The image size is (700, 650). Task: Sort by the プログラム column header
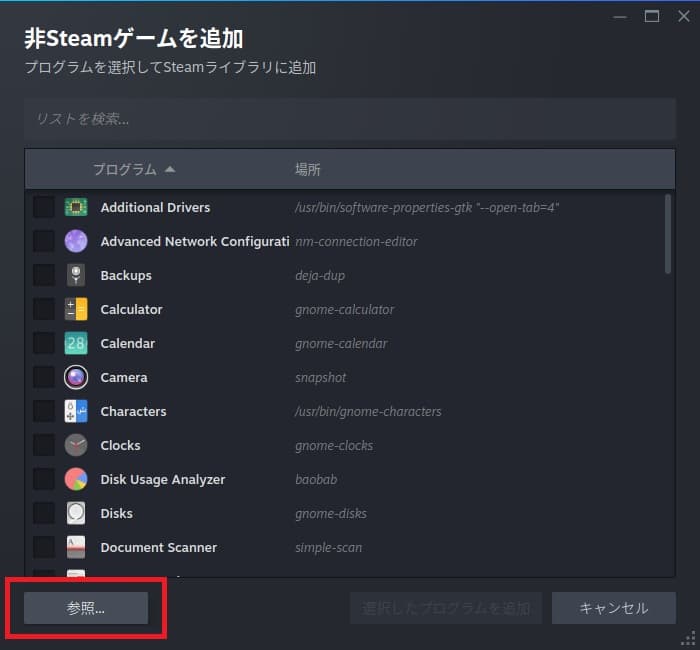134,169
